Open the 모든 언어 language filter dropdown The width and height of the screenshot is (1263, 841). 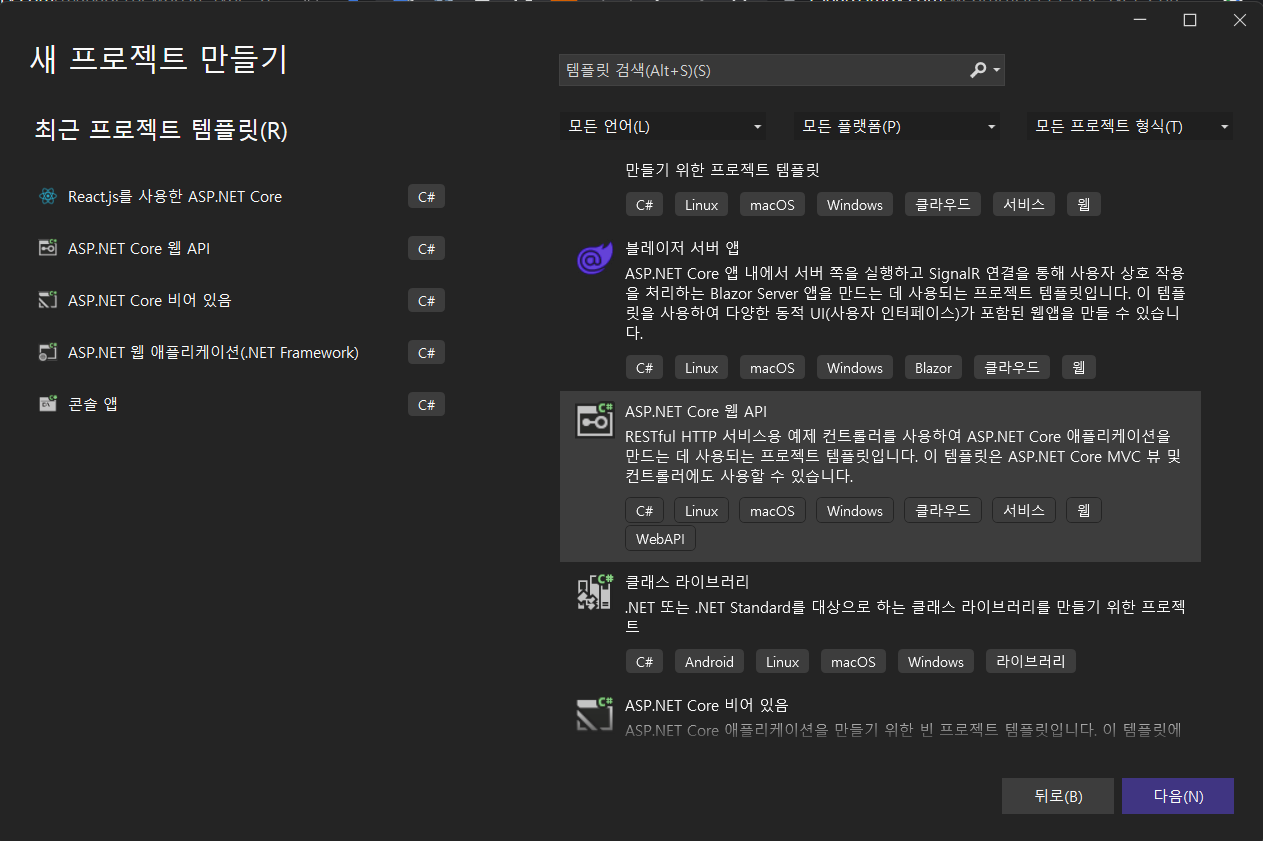pos(663,127)
